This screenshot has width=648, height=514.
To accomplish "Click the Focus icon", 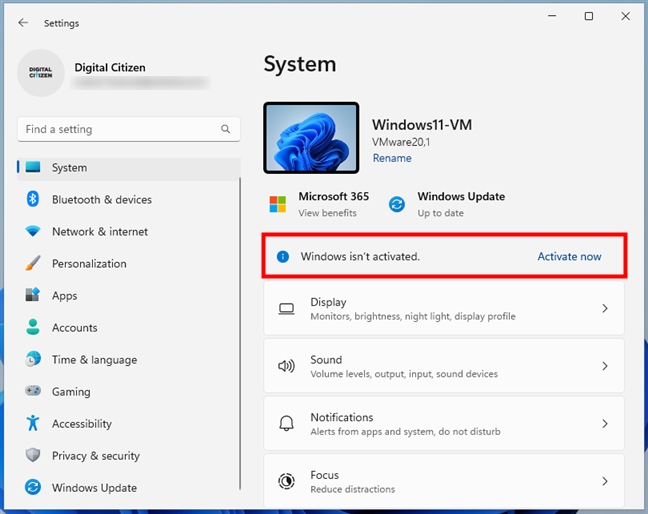I will click(286, 481).
